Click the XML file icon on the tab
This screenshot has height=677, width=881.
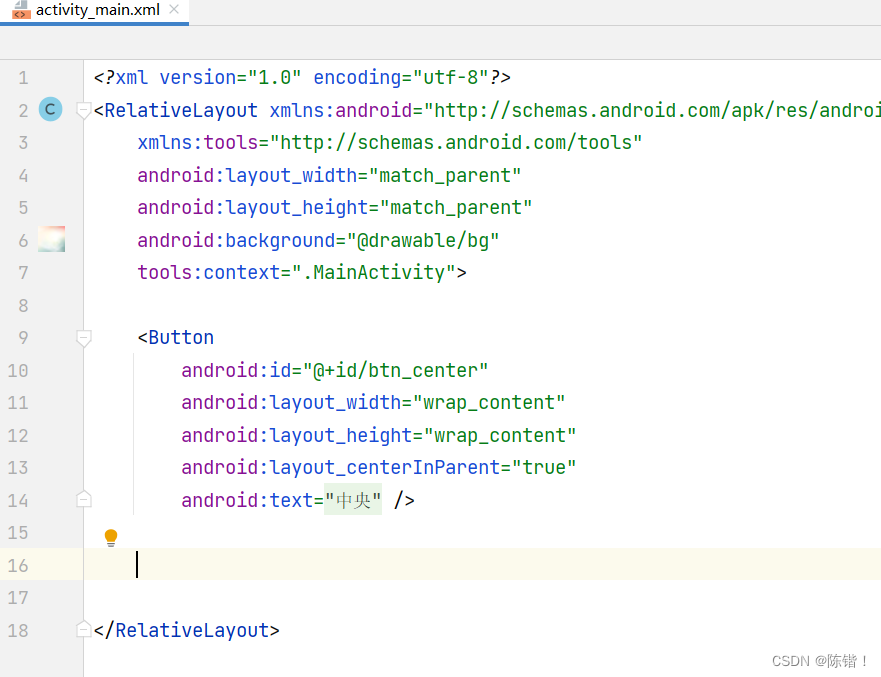tap(21, 10)
